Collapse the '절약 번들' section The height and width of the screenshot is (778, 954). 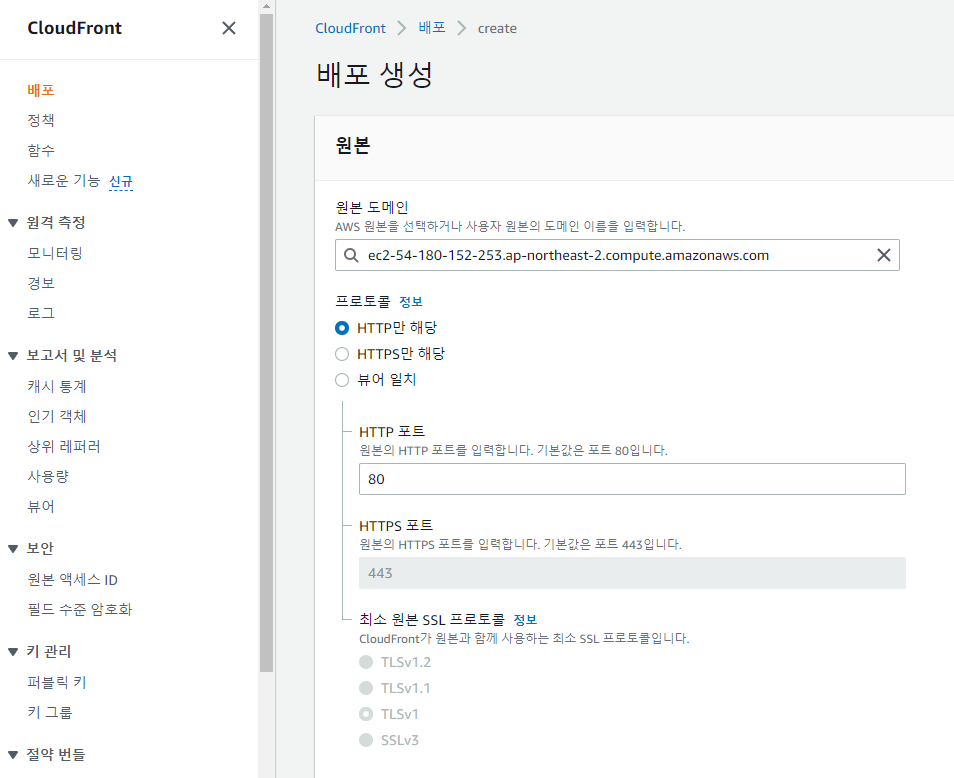[13, 755]
